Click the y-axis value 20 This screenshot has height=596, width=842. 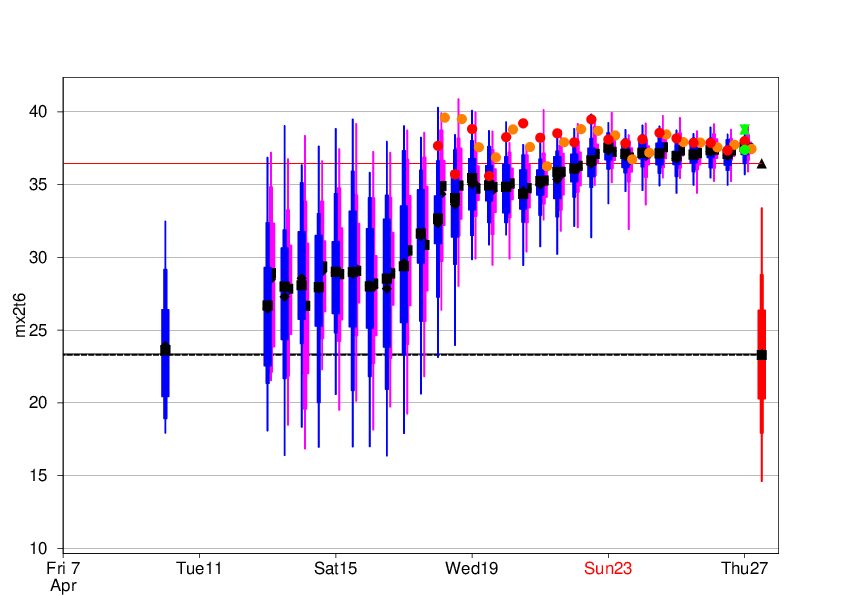(x=38, y=403)
